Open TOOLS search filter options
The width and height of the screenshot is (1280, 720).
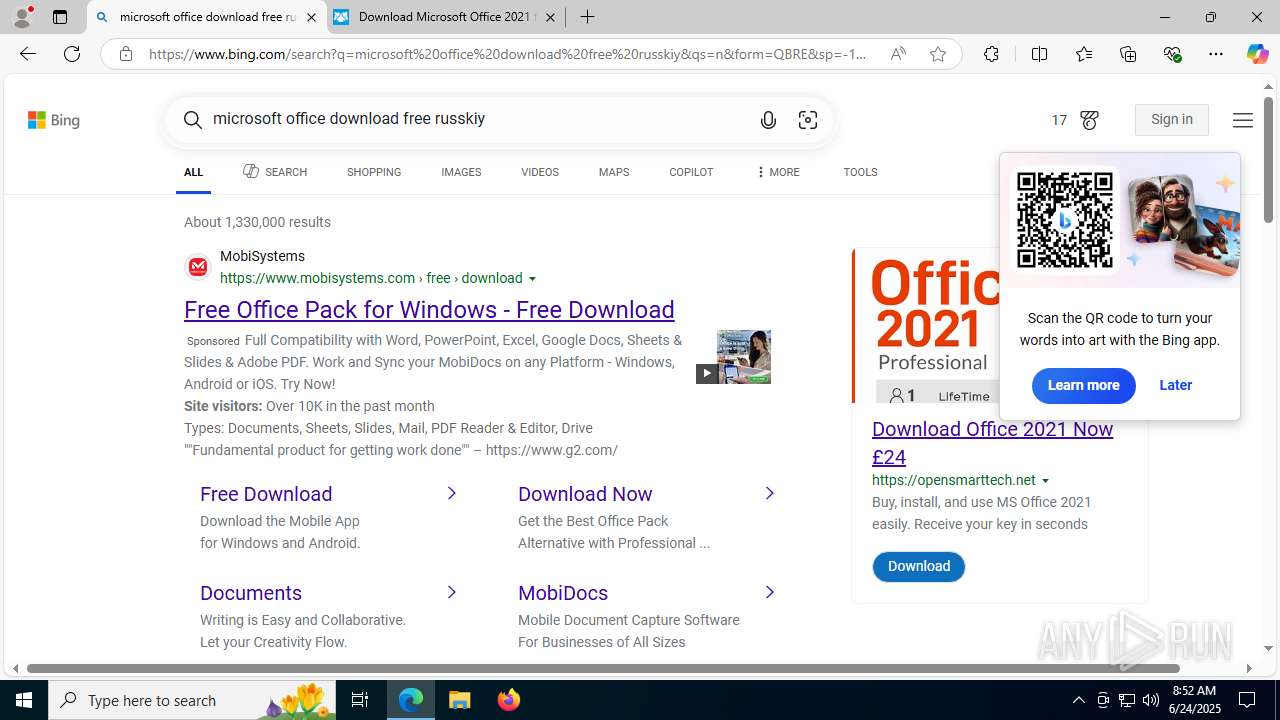pos(860,172)
